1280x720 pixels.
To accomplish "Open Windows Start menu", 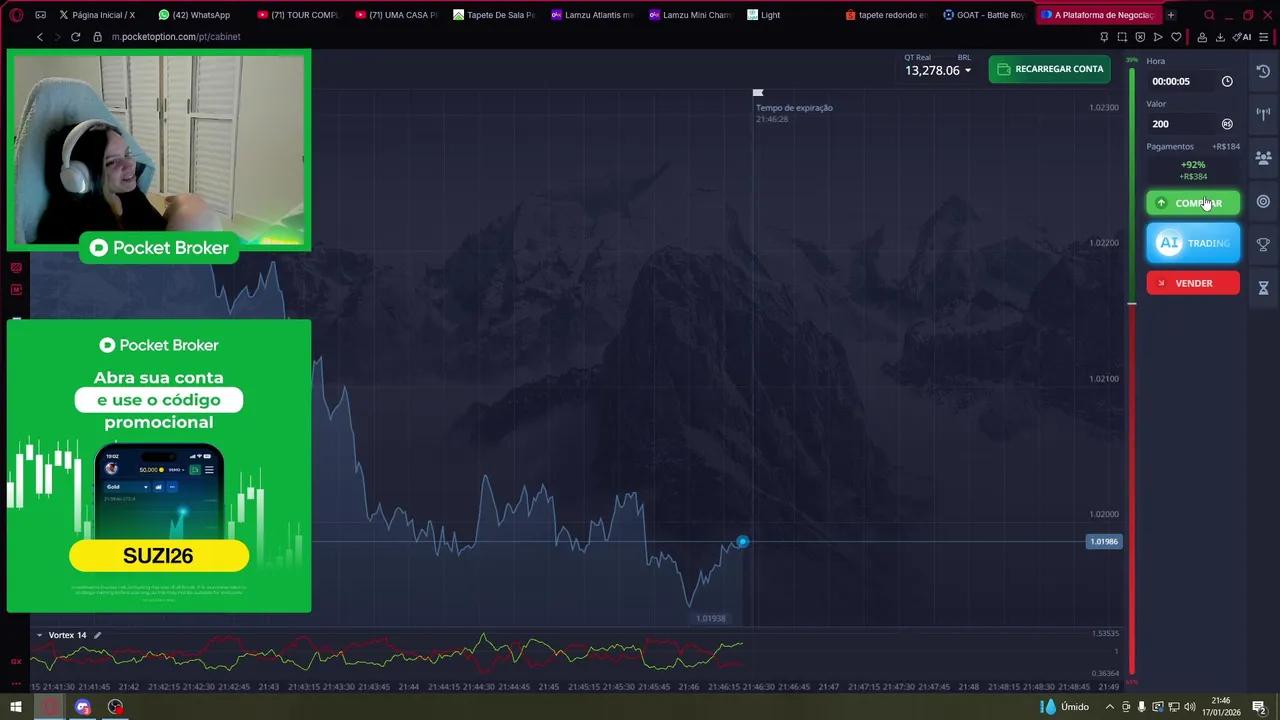I will tap(16, 707).
